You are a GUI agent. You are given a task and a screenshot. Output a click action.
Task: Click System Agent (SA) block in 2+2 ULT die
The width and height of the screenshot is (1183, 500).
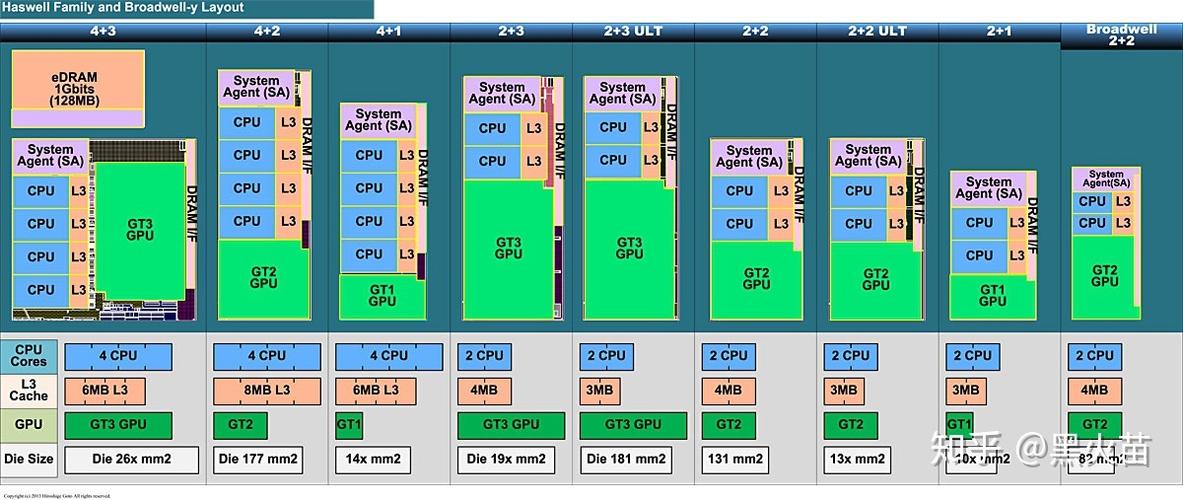point(868,156)
